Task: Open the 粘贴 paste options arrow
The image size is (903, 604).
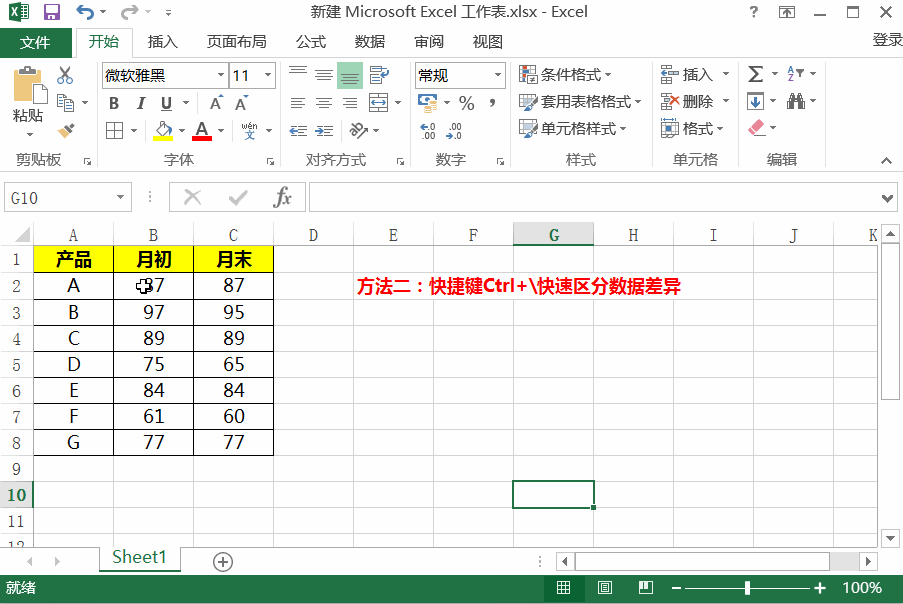Action: (x=29, y=135)
